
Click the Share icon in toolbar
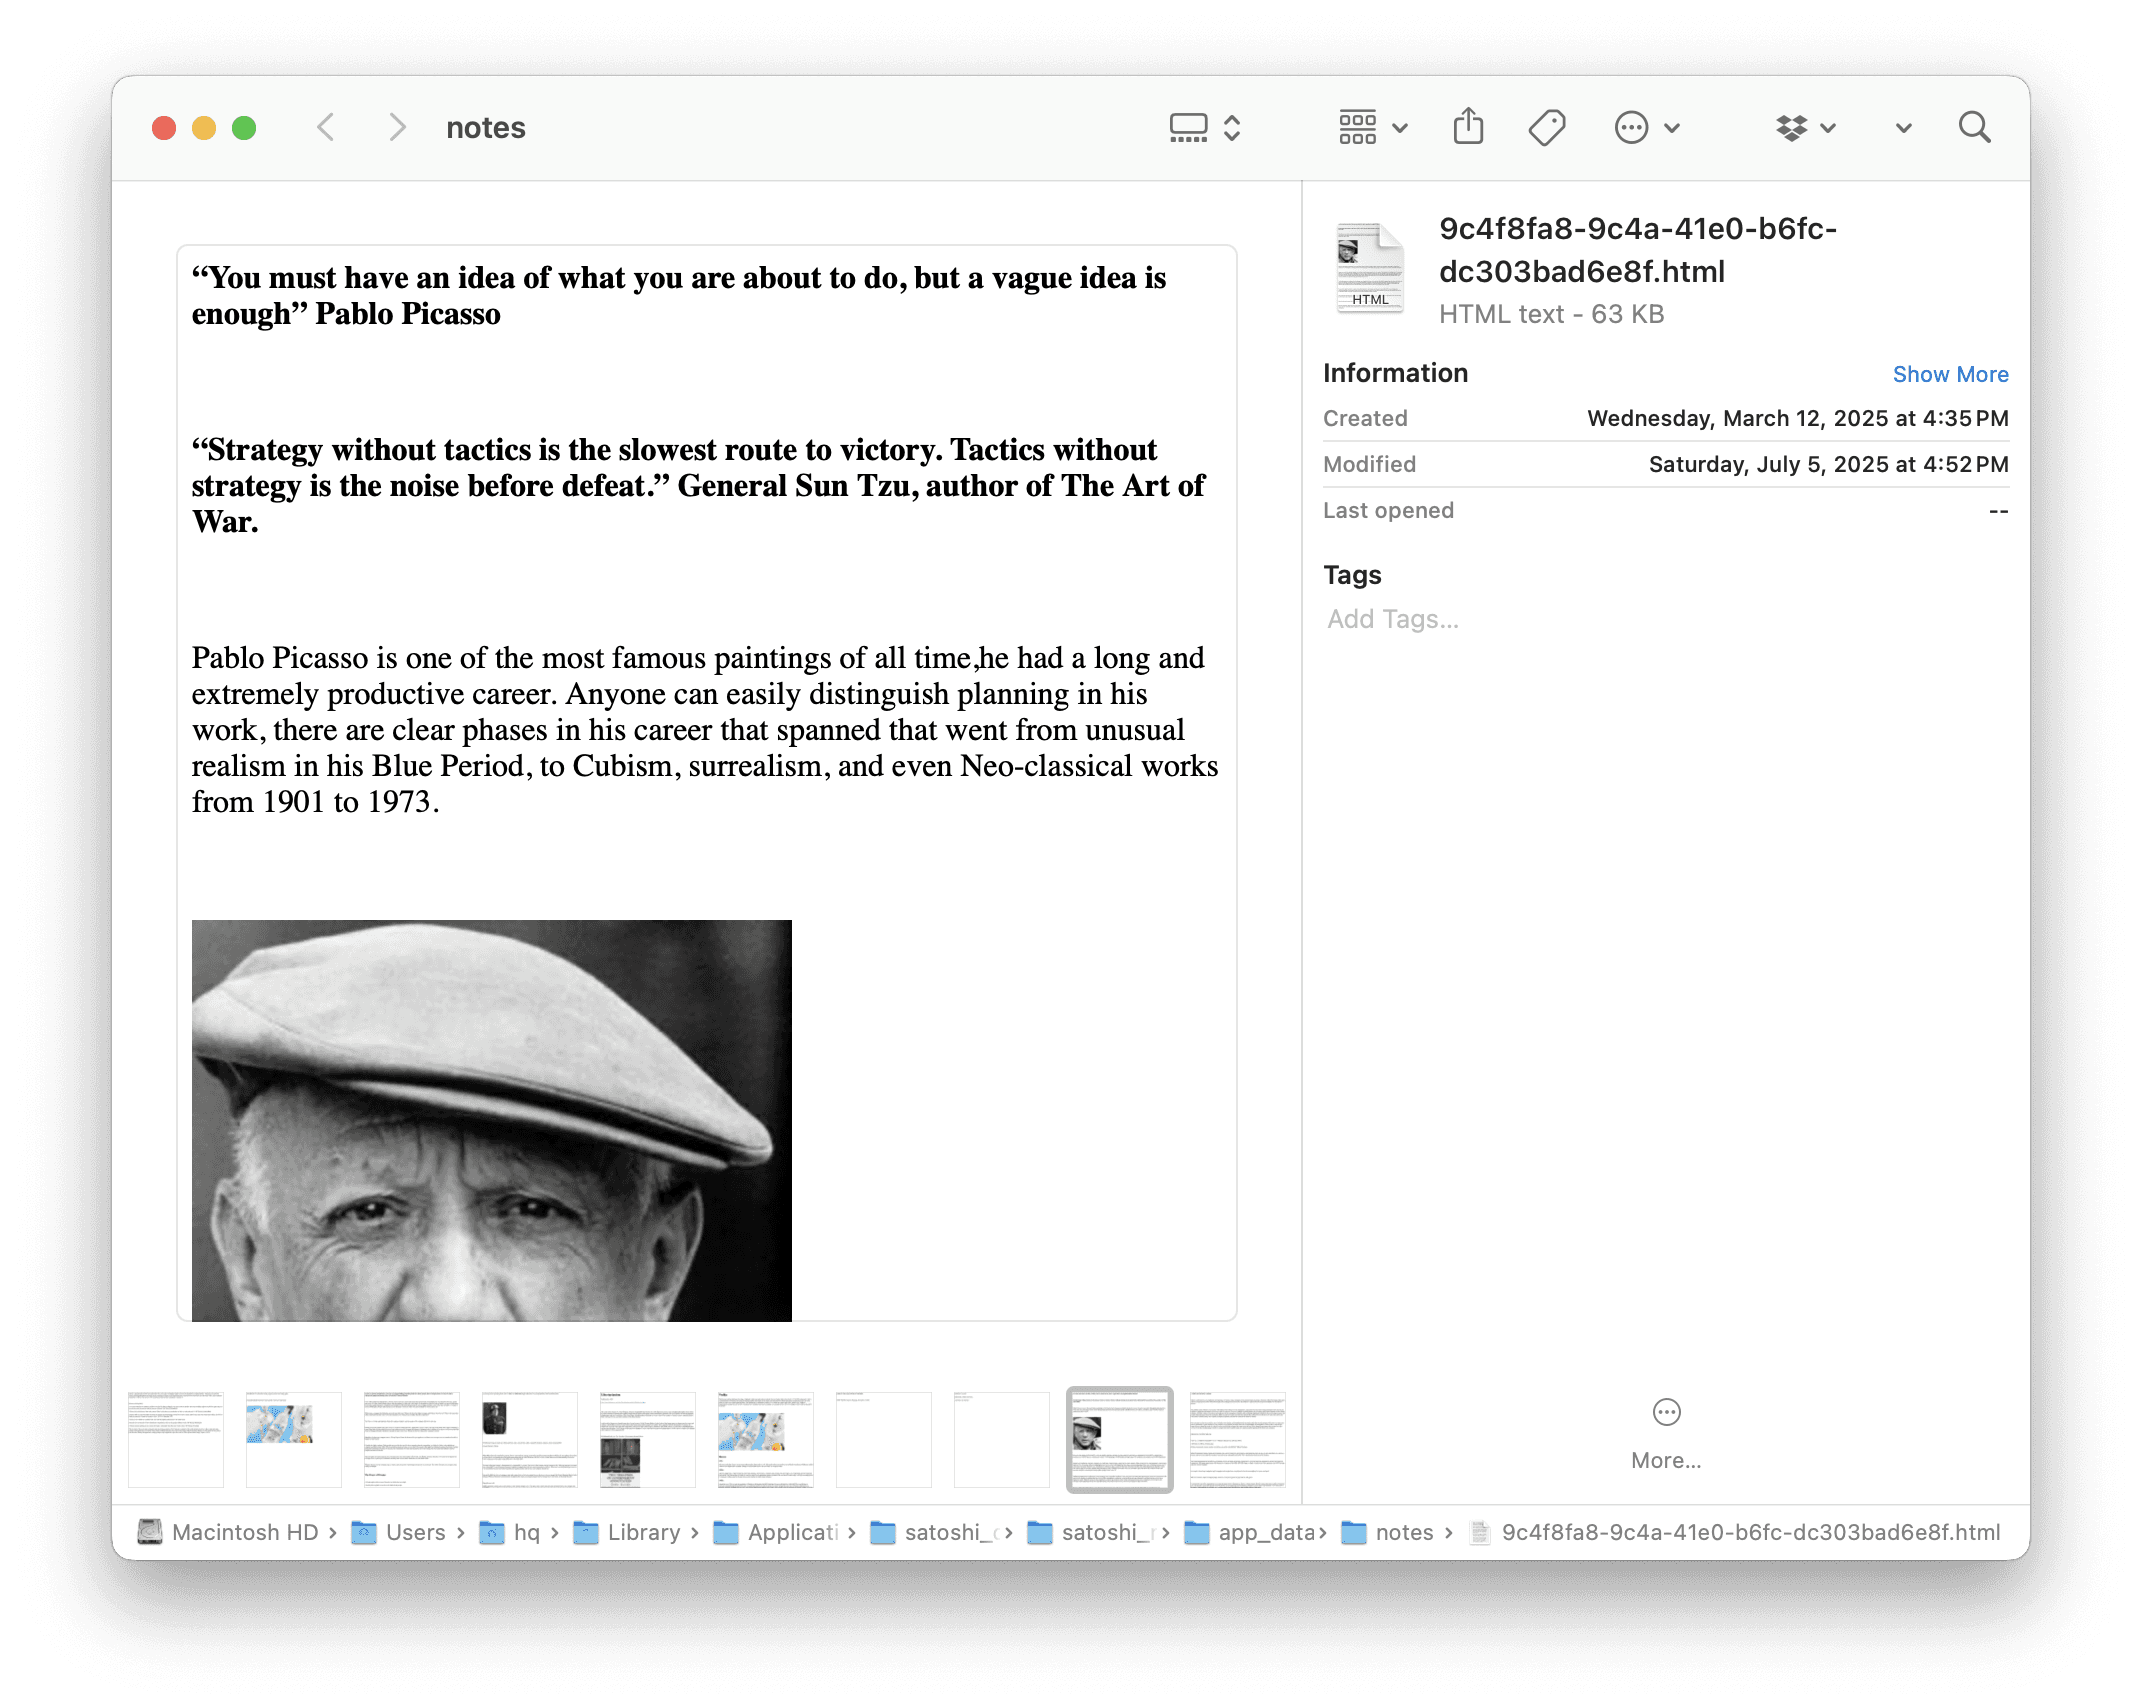coord(1468,128)
